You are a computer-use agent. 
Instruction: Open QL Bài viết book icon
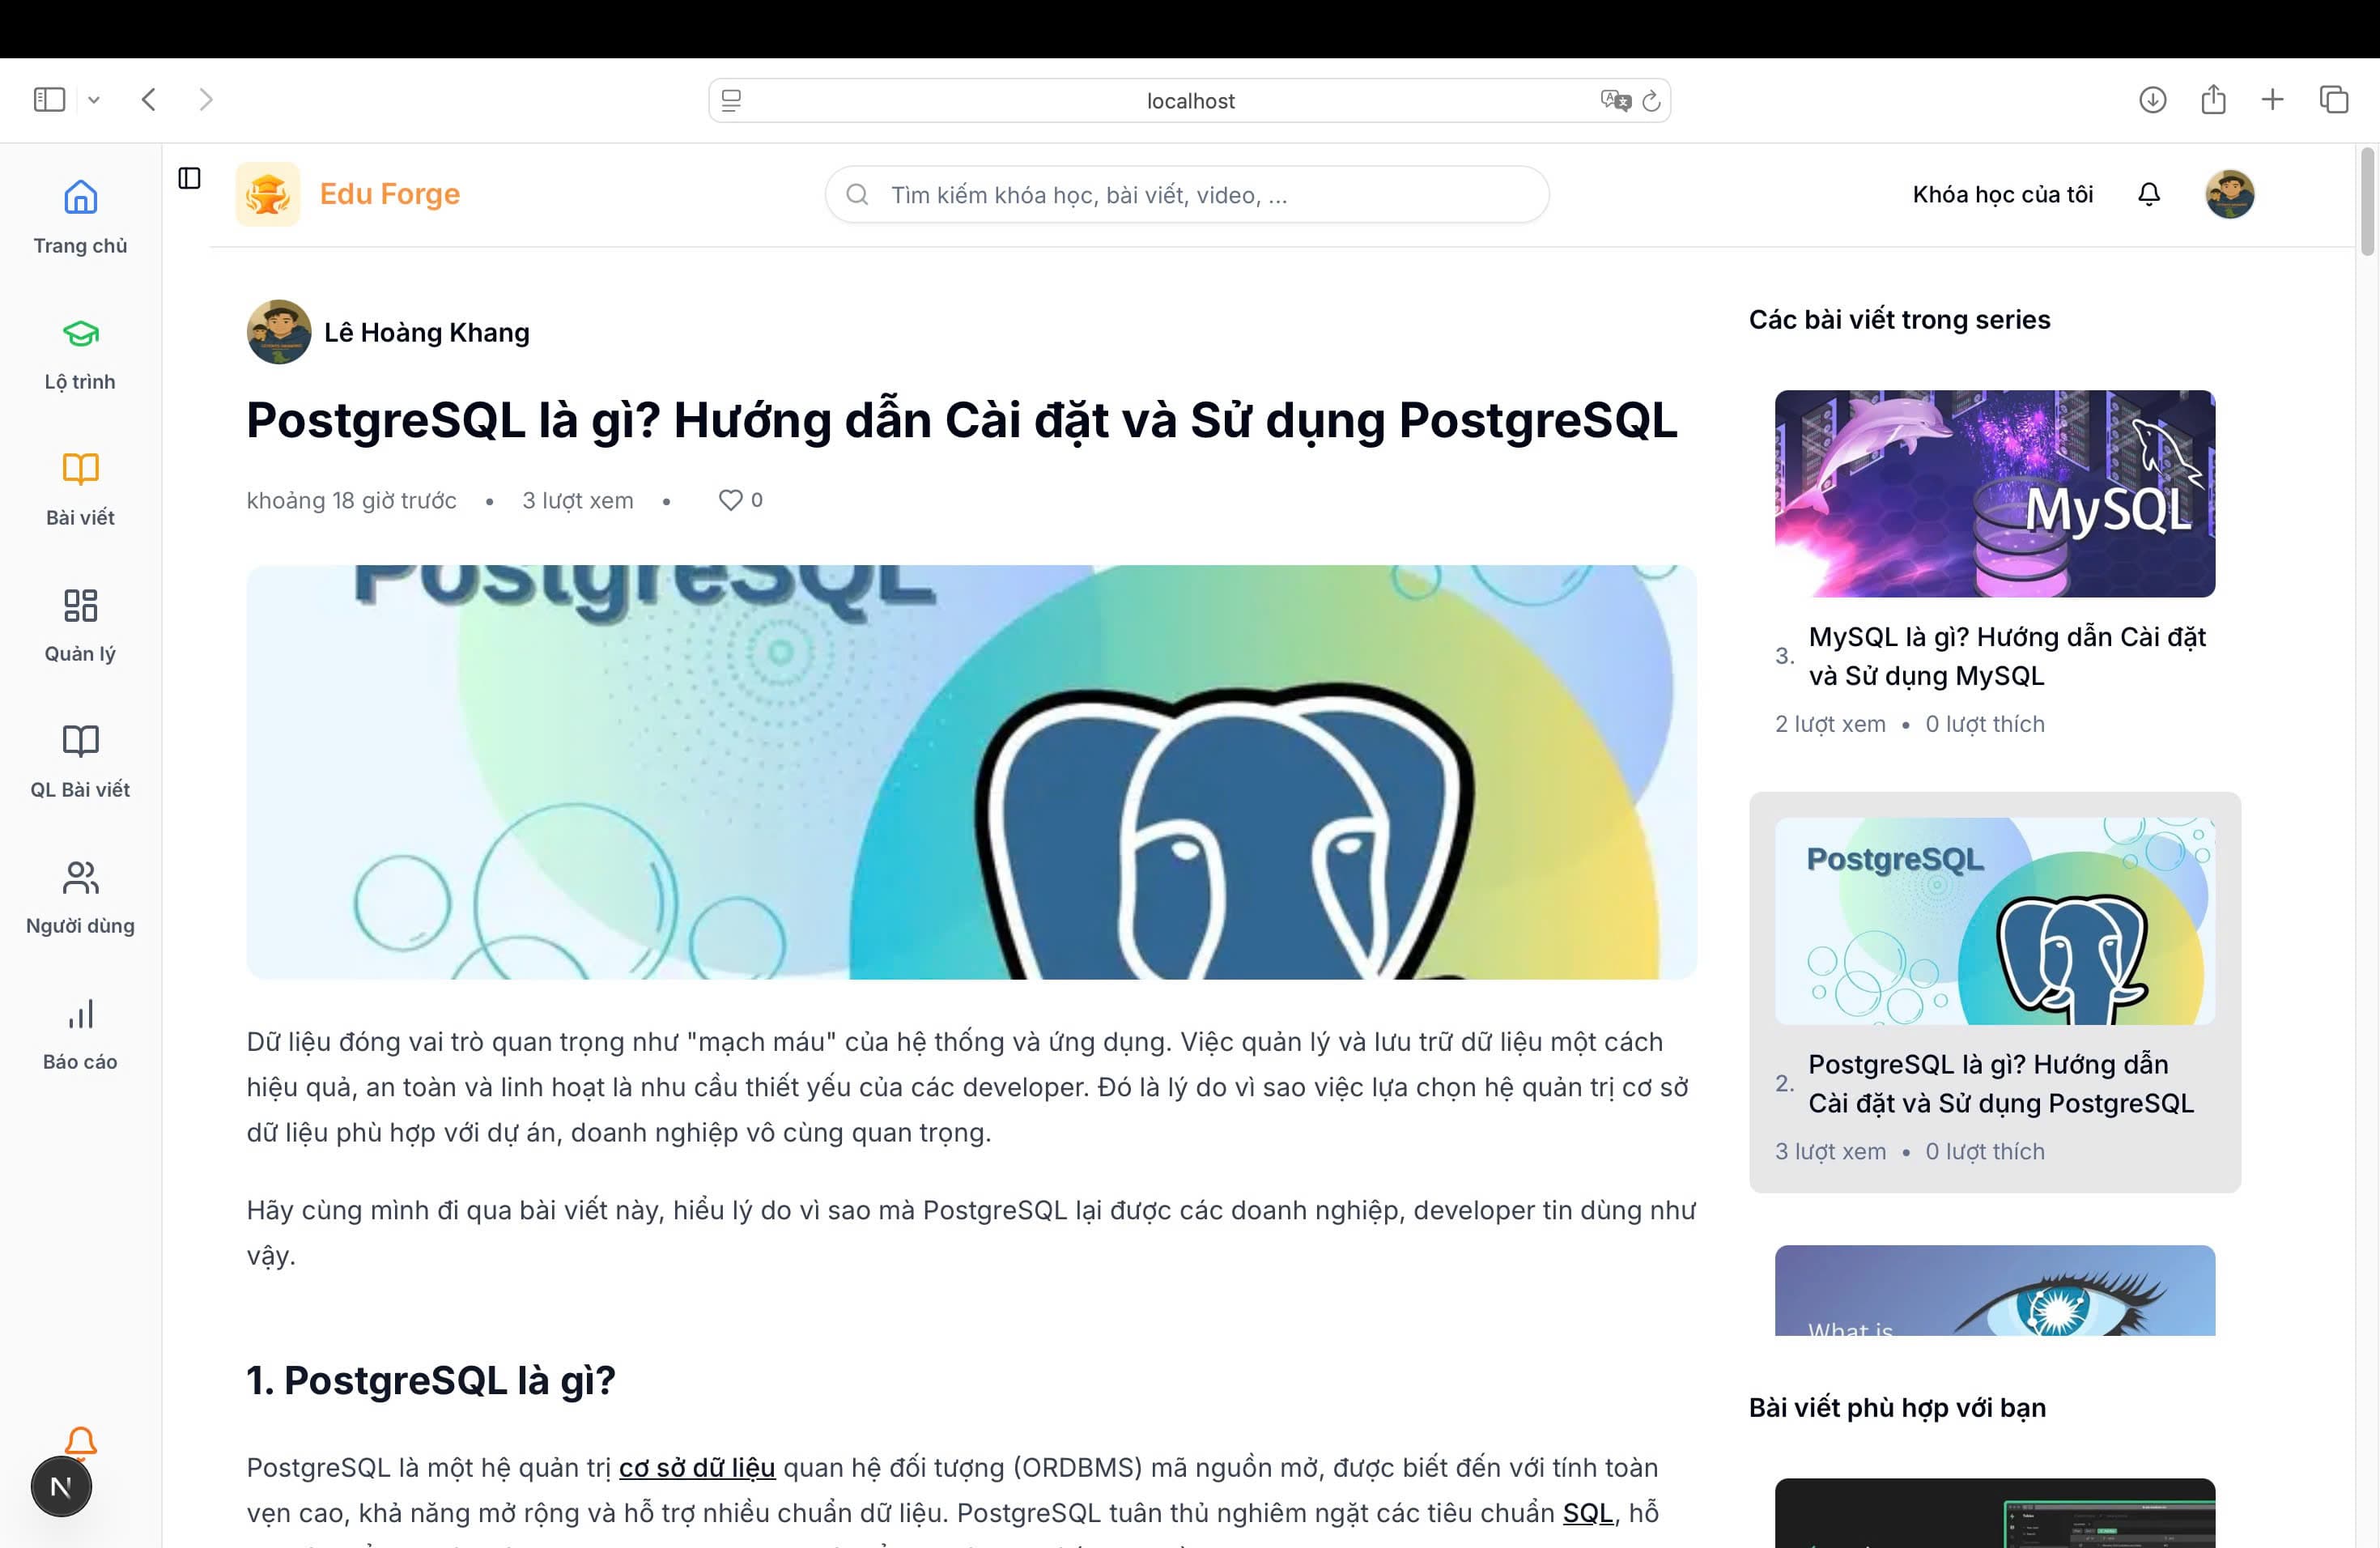click(x=80, y=741)
